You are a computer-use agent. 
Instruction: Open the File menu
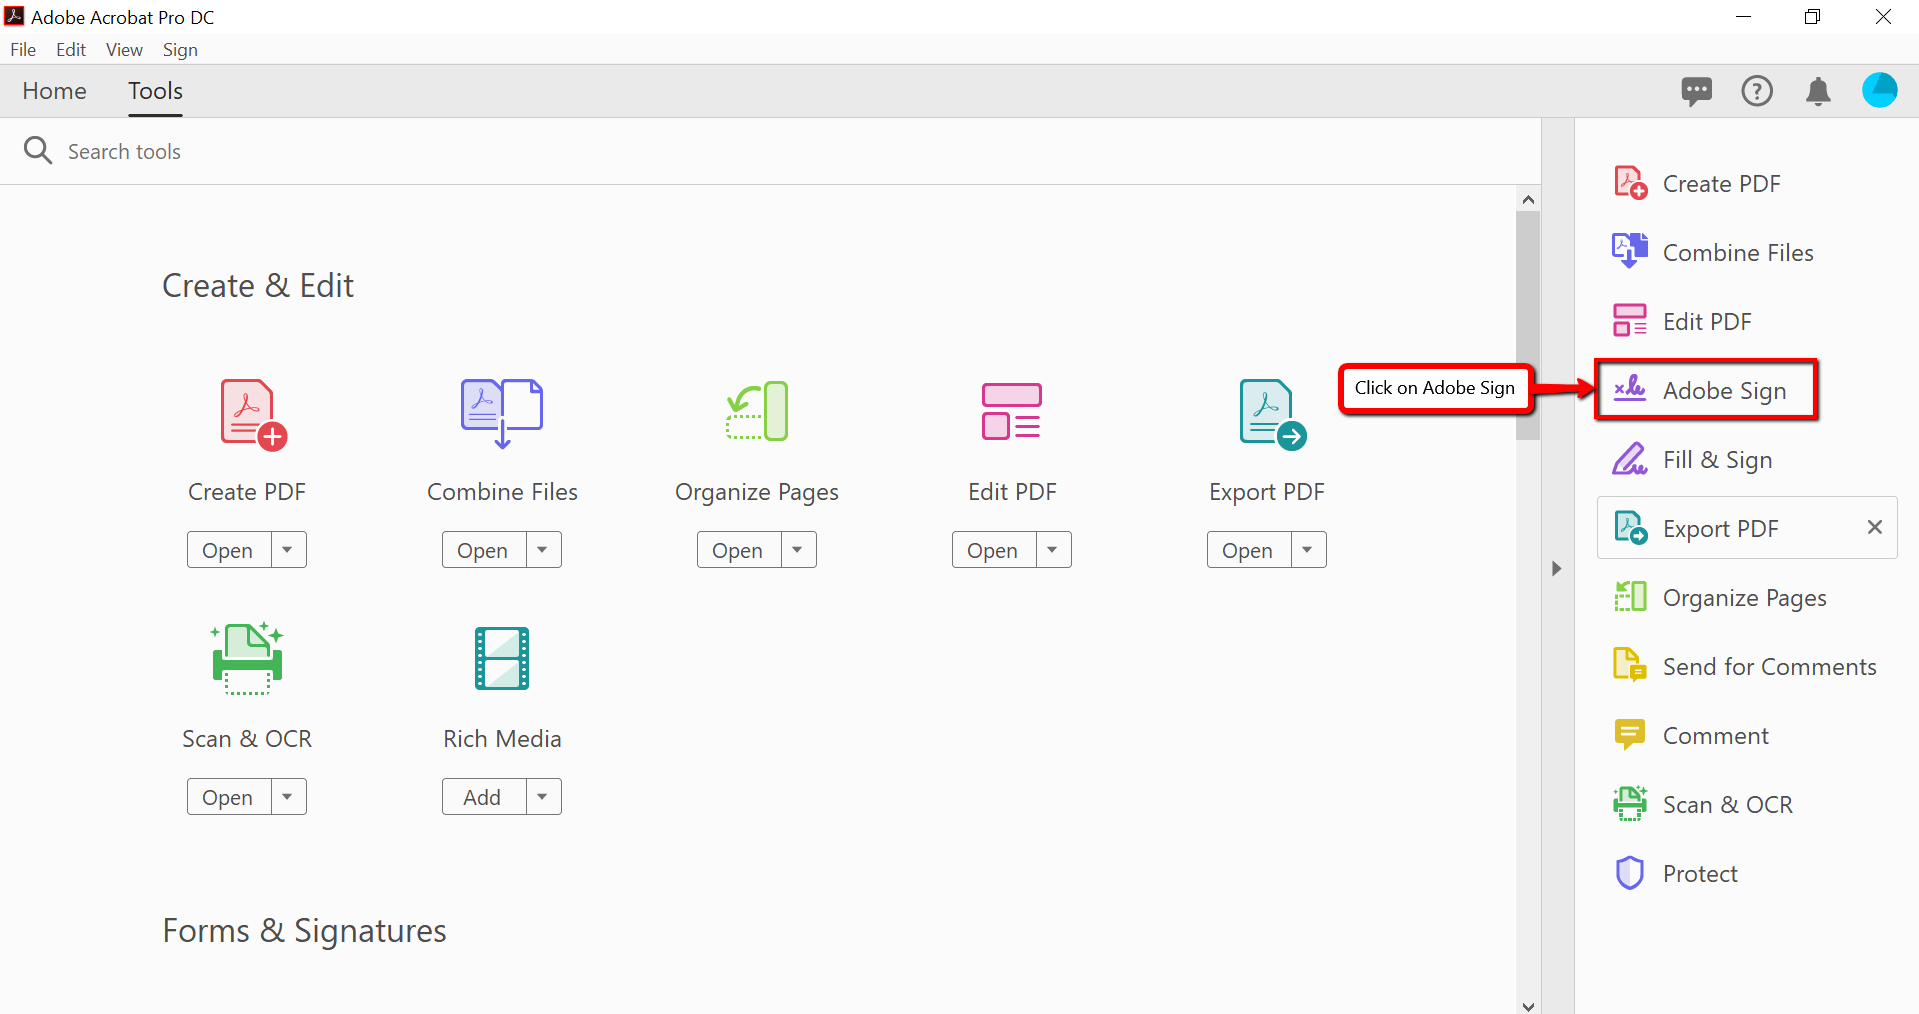pos(23,50)
